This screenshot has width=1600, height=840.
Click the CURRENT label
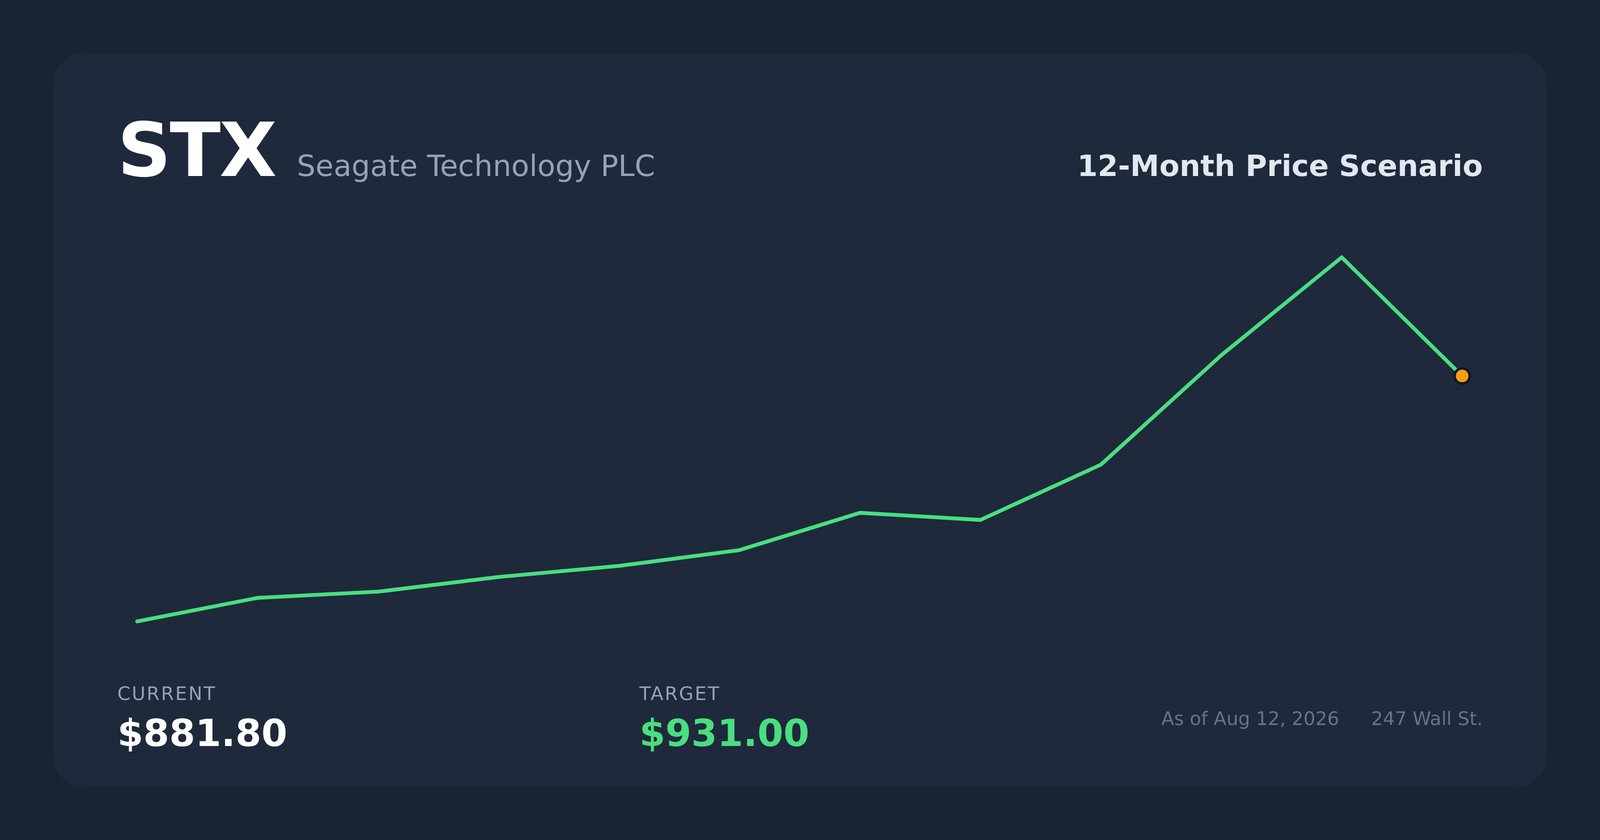tap(166, 694)
